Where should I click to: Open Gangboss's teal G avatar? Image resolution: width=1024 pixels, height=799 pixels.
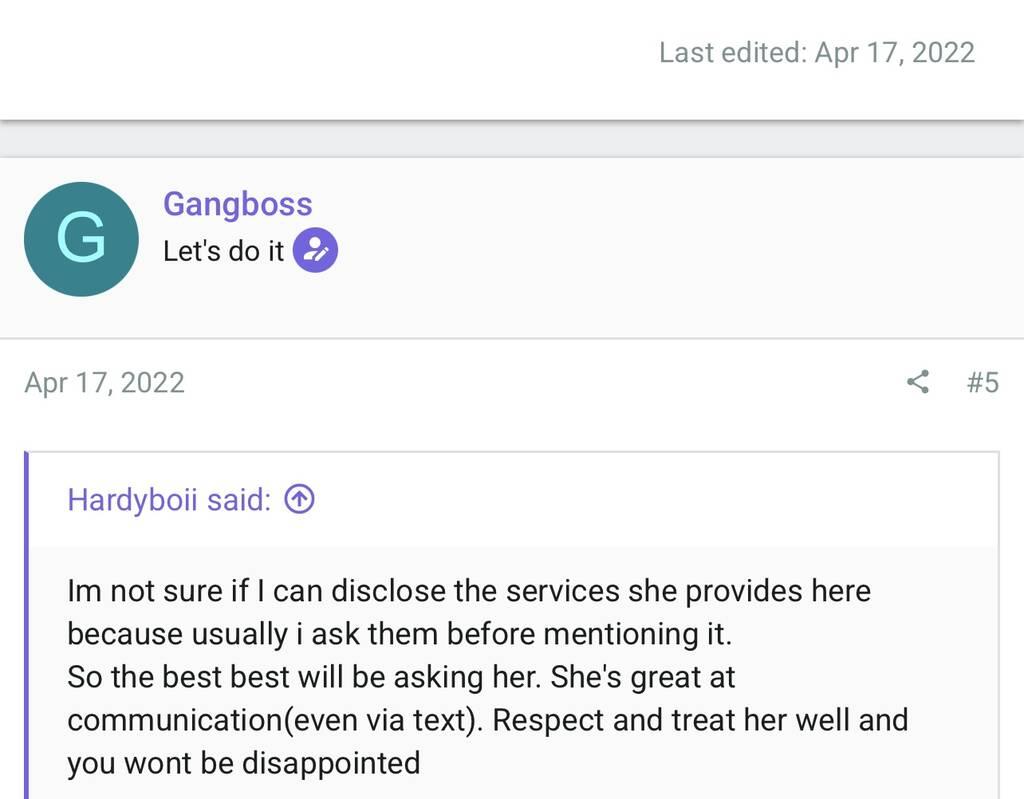[81, 239]
